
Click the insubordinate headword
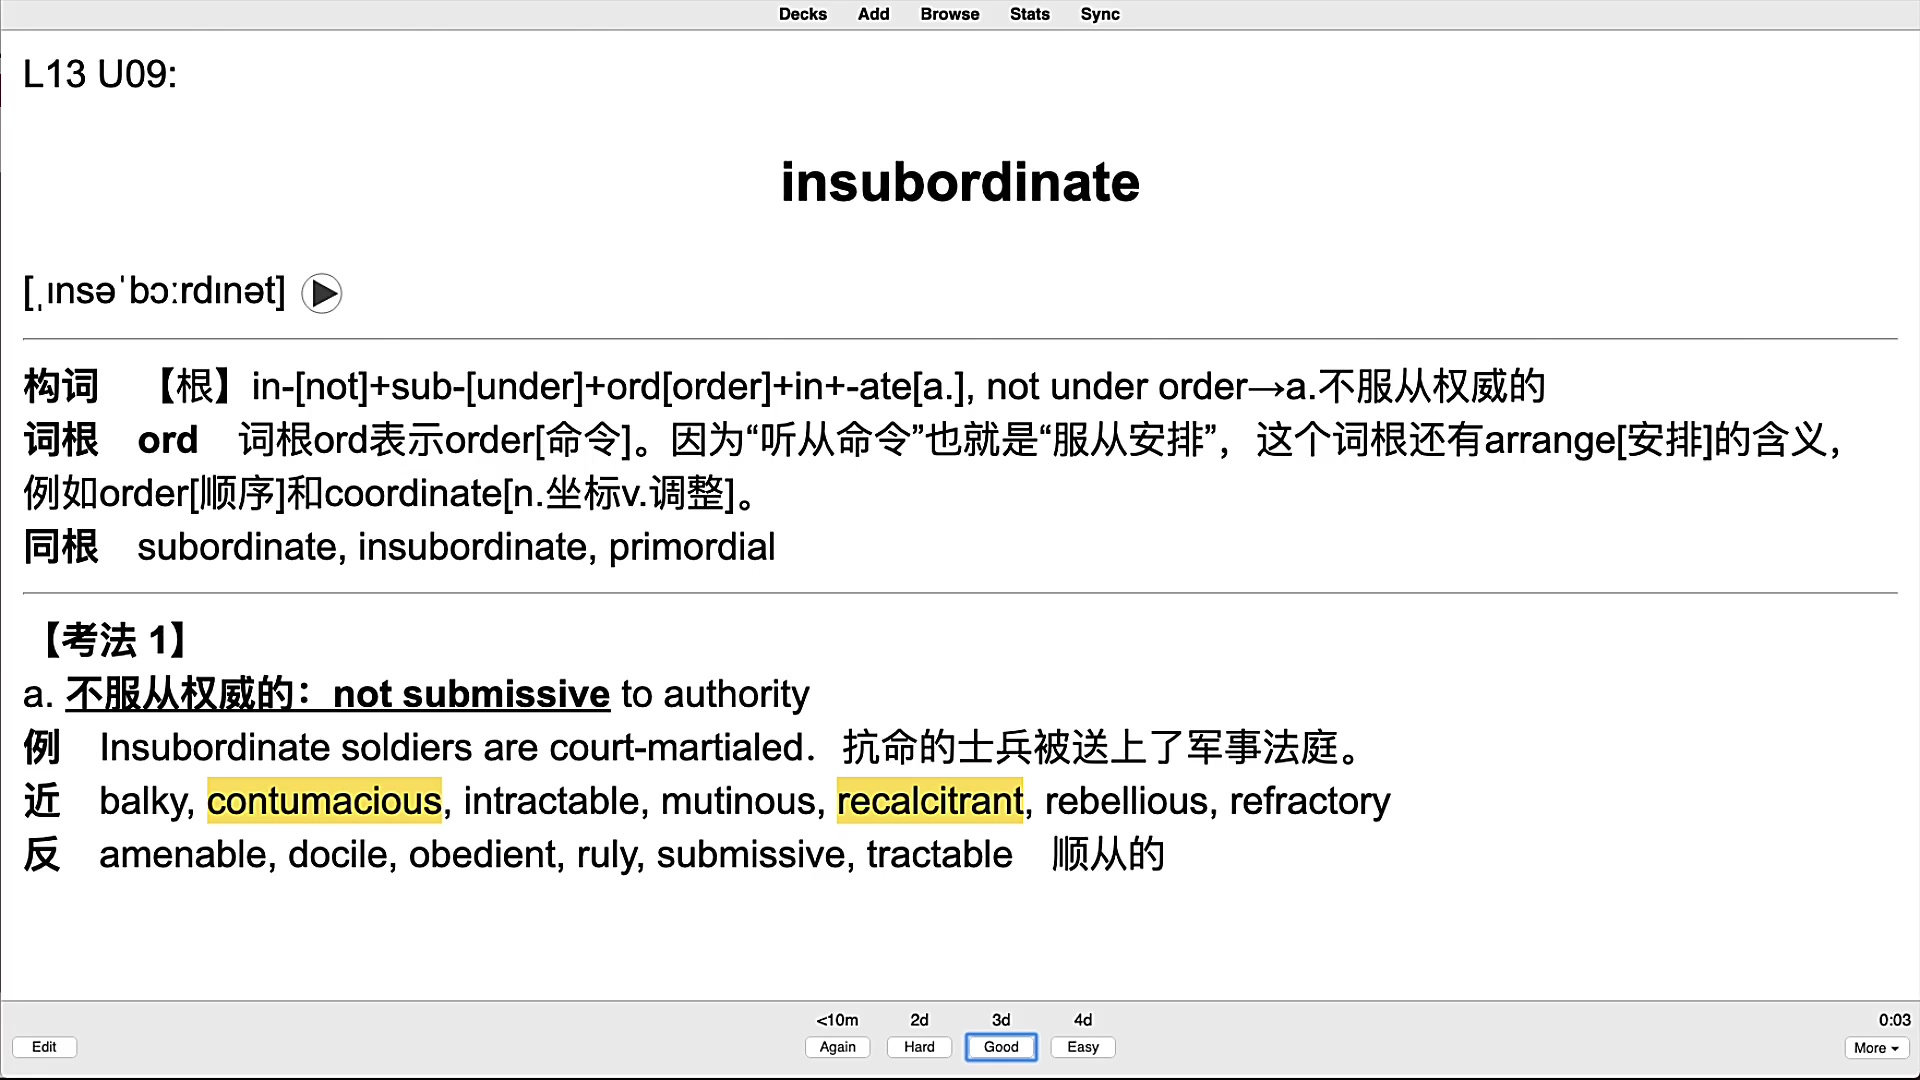[x=960, y=182]
